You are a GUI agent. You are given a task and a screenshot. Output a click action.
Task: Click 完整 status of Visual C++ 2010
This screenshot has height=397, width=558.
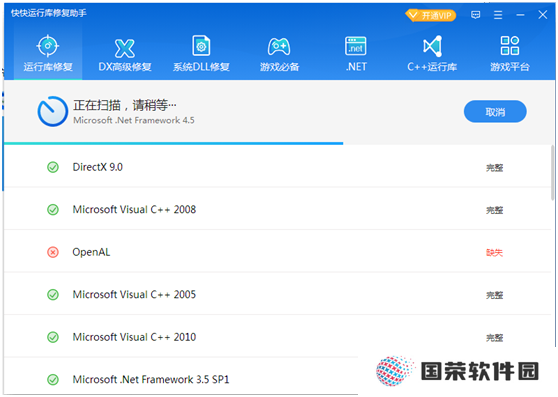(495, 338)
